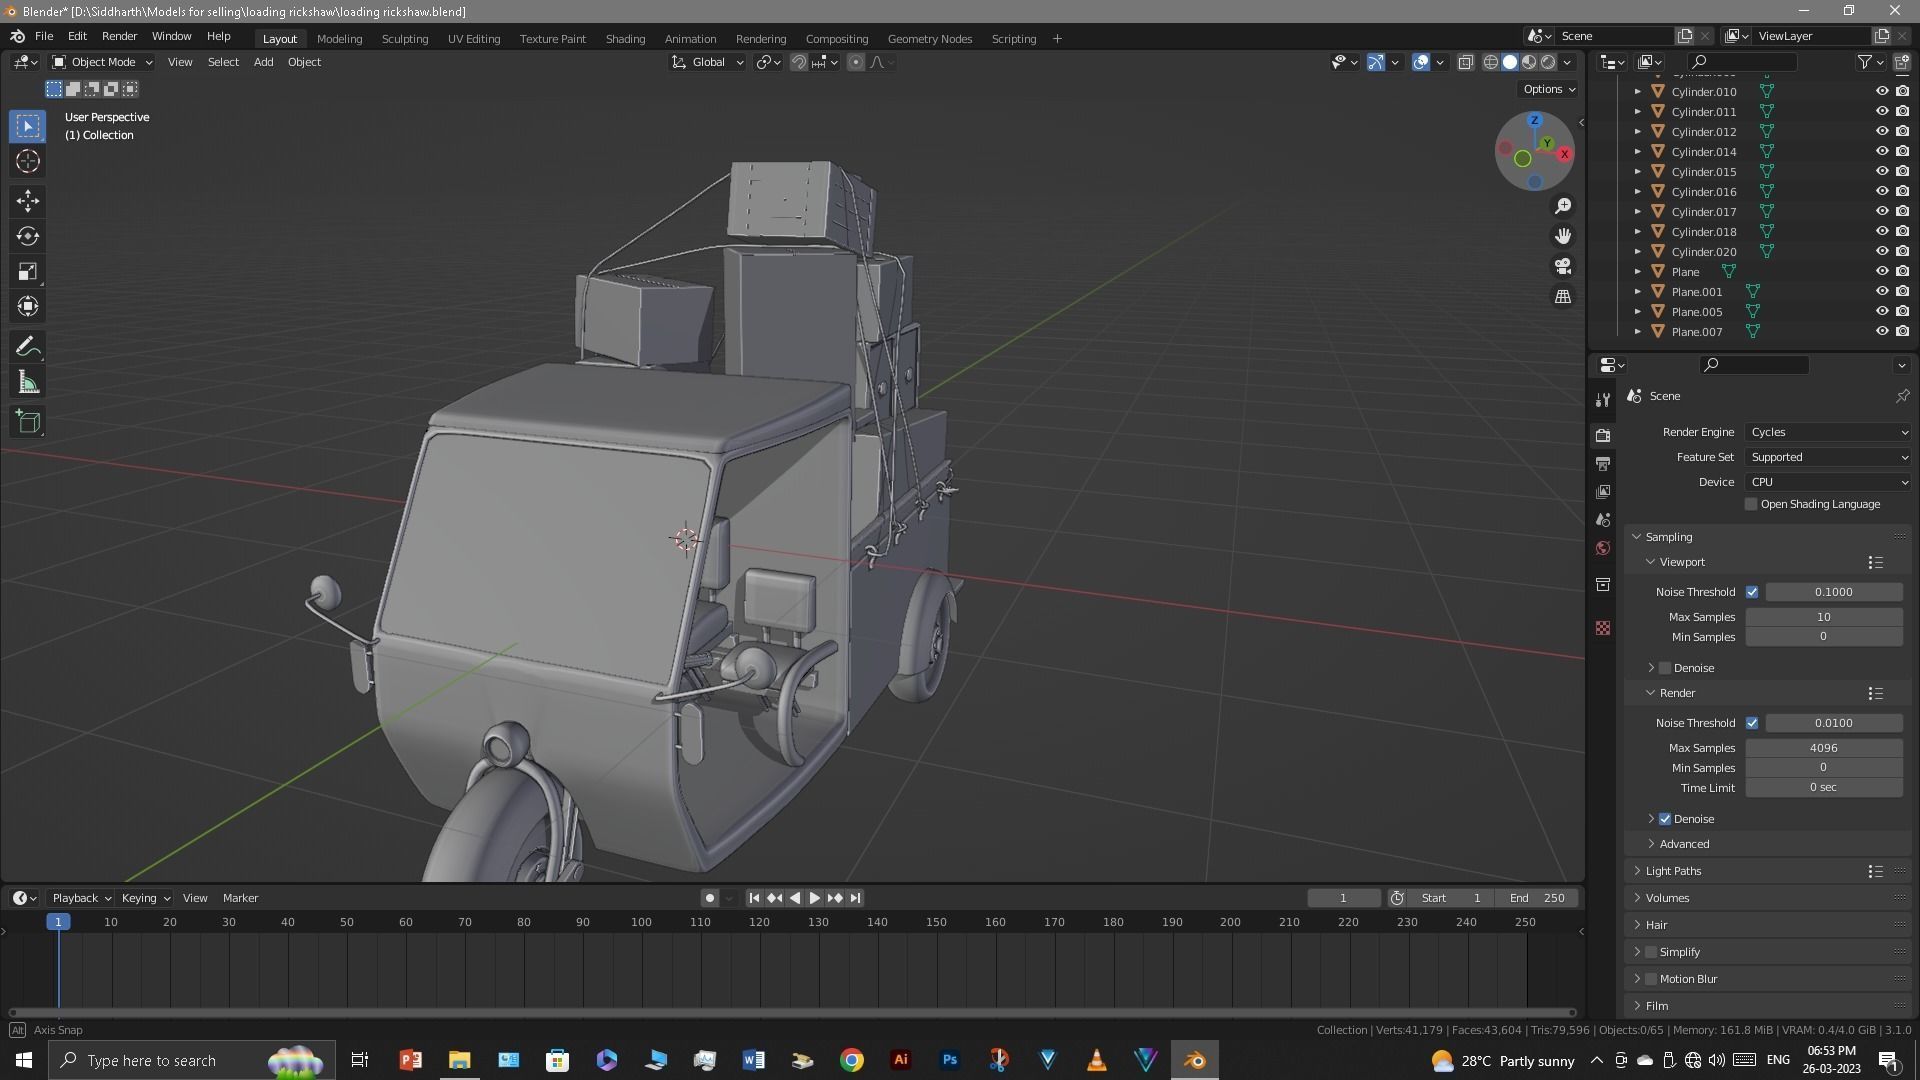Enable the Viewport Denoise checkbox
This screenshot has height=1080, width=1920.
pyautogui.click(x=1665, y=668)
